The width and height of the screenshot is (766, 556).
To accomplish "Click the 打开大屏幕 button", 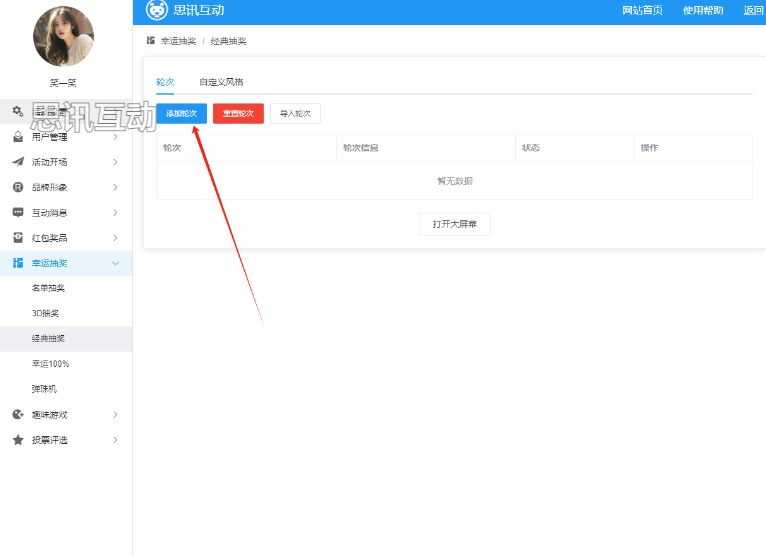I will 455,224.
